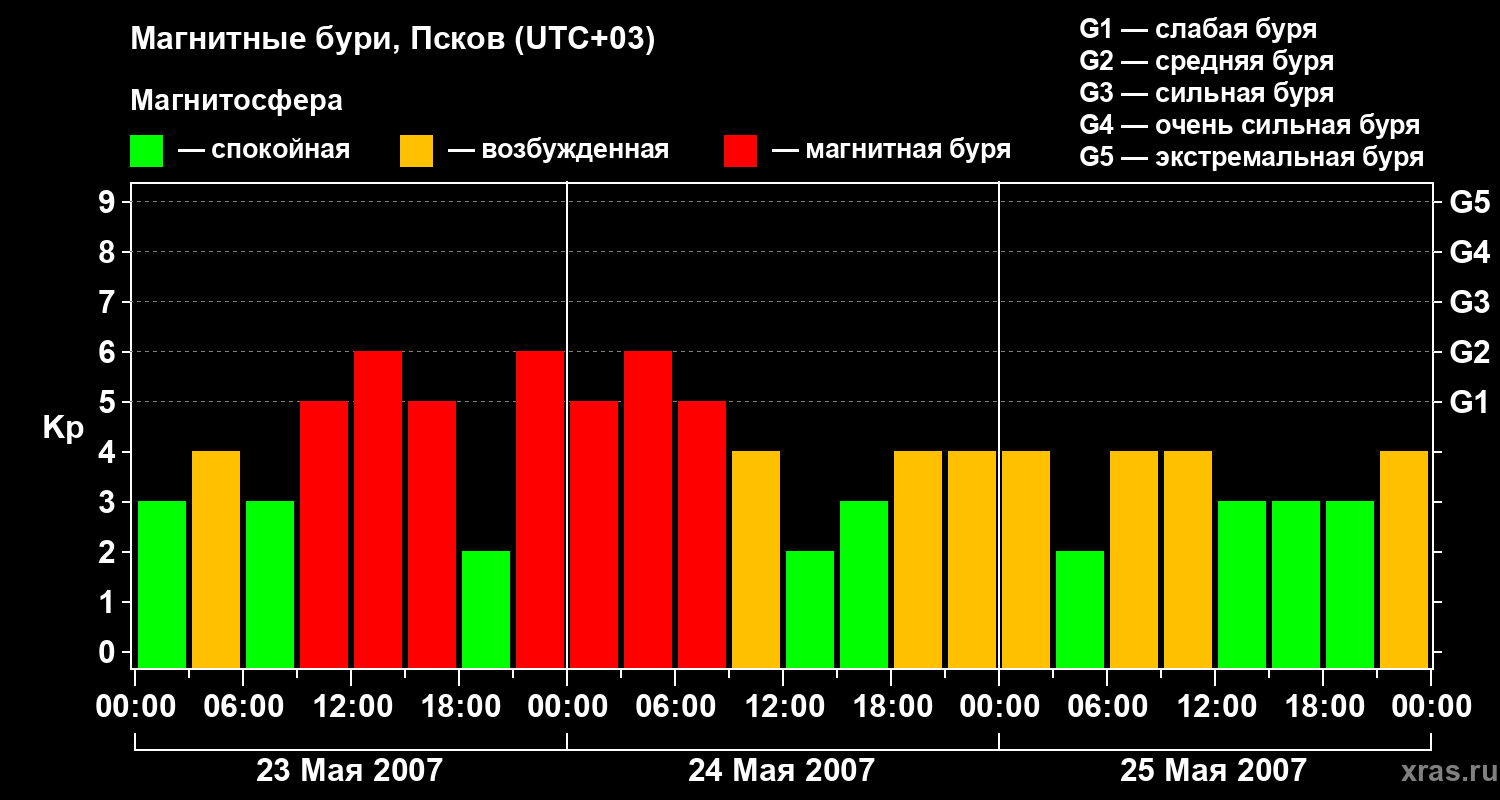Screen dimensions: 1500x800
Task: Click the red Kp 5 bar at 00:00–03:00 on 24 May
Action: (x=594, y=534)
